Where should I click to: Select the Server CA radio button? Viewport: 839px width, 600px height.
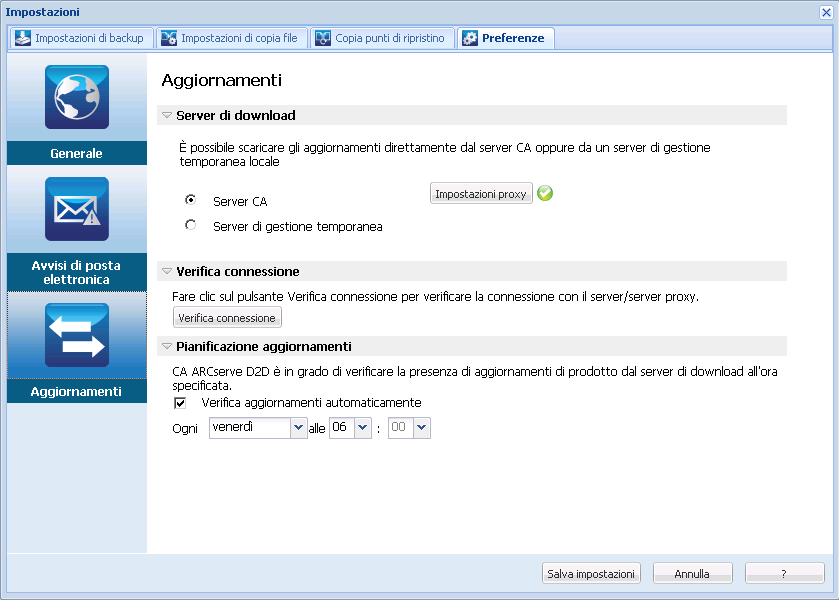click(x=190, y=200)
